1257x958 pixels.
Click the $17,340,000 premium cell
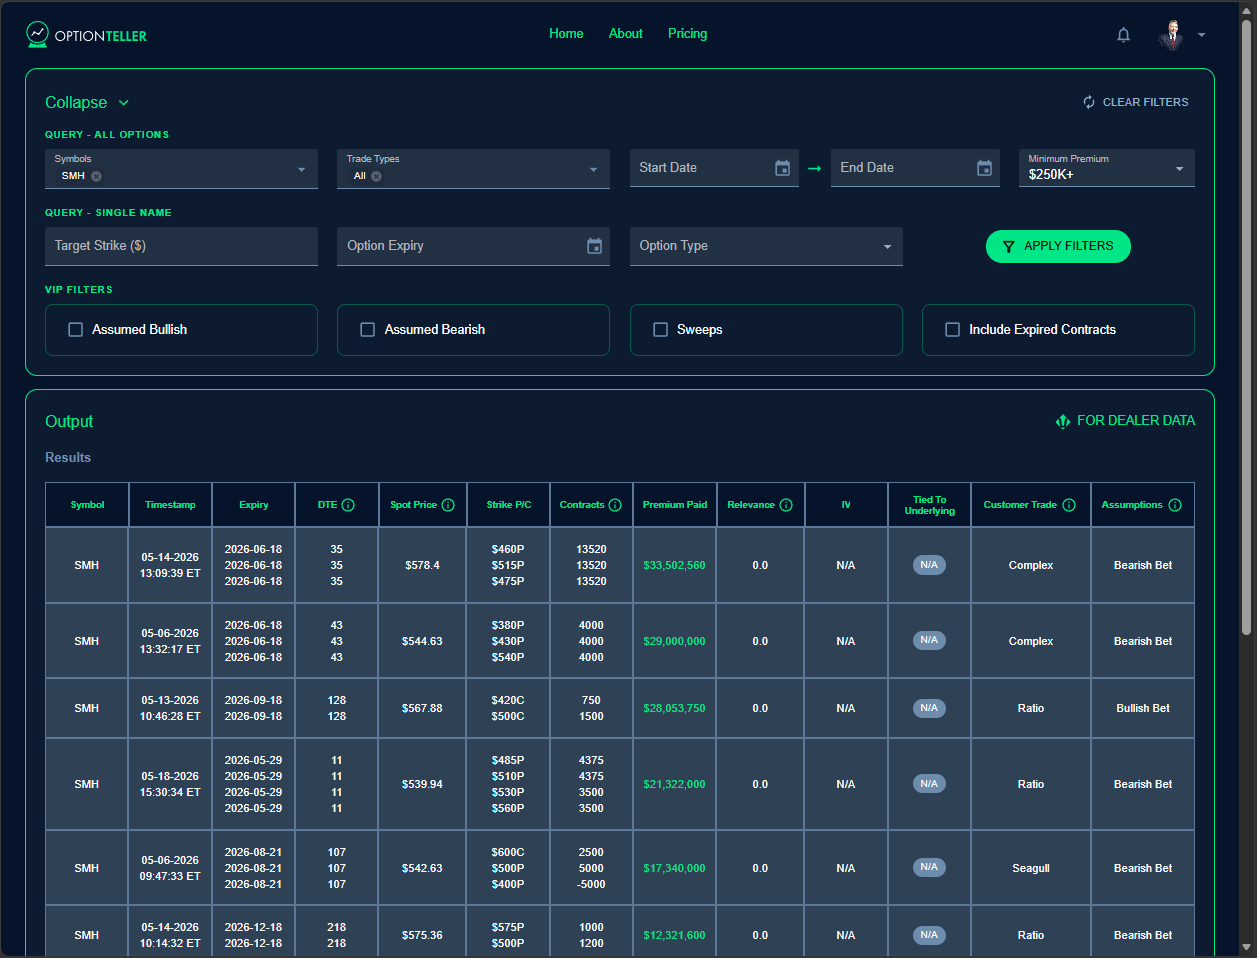674,869
